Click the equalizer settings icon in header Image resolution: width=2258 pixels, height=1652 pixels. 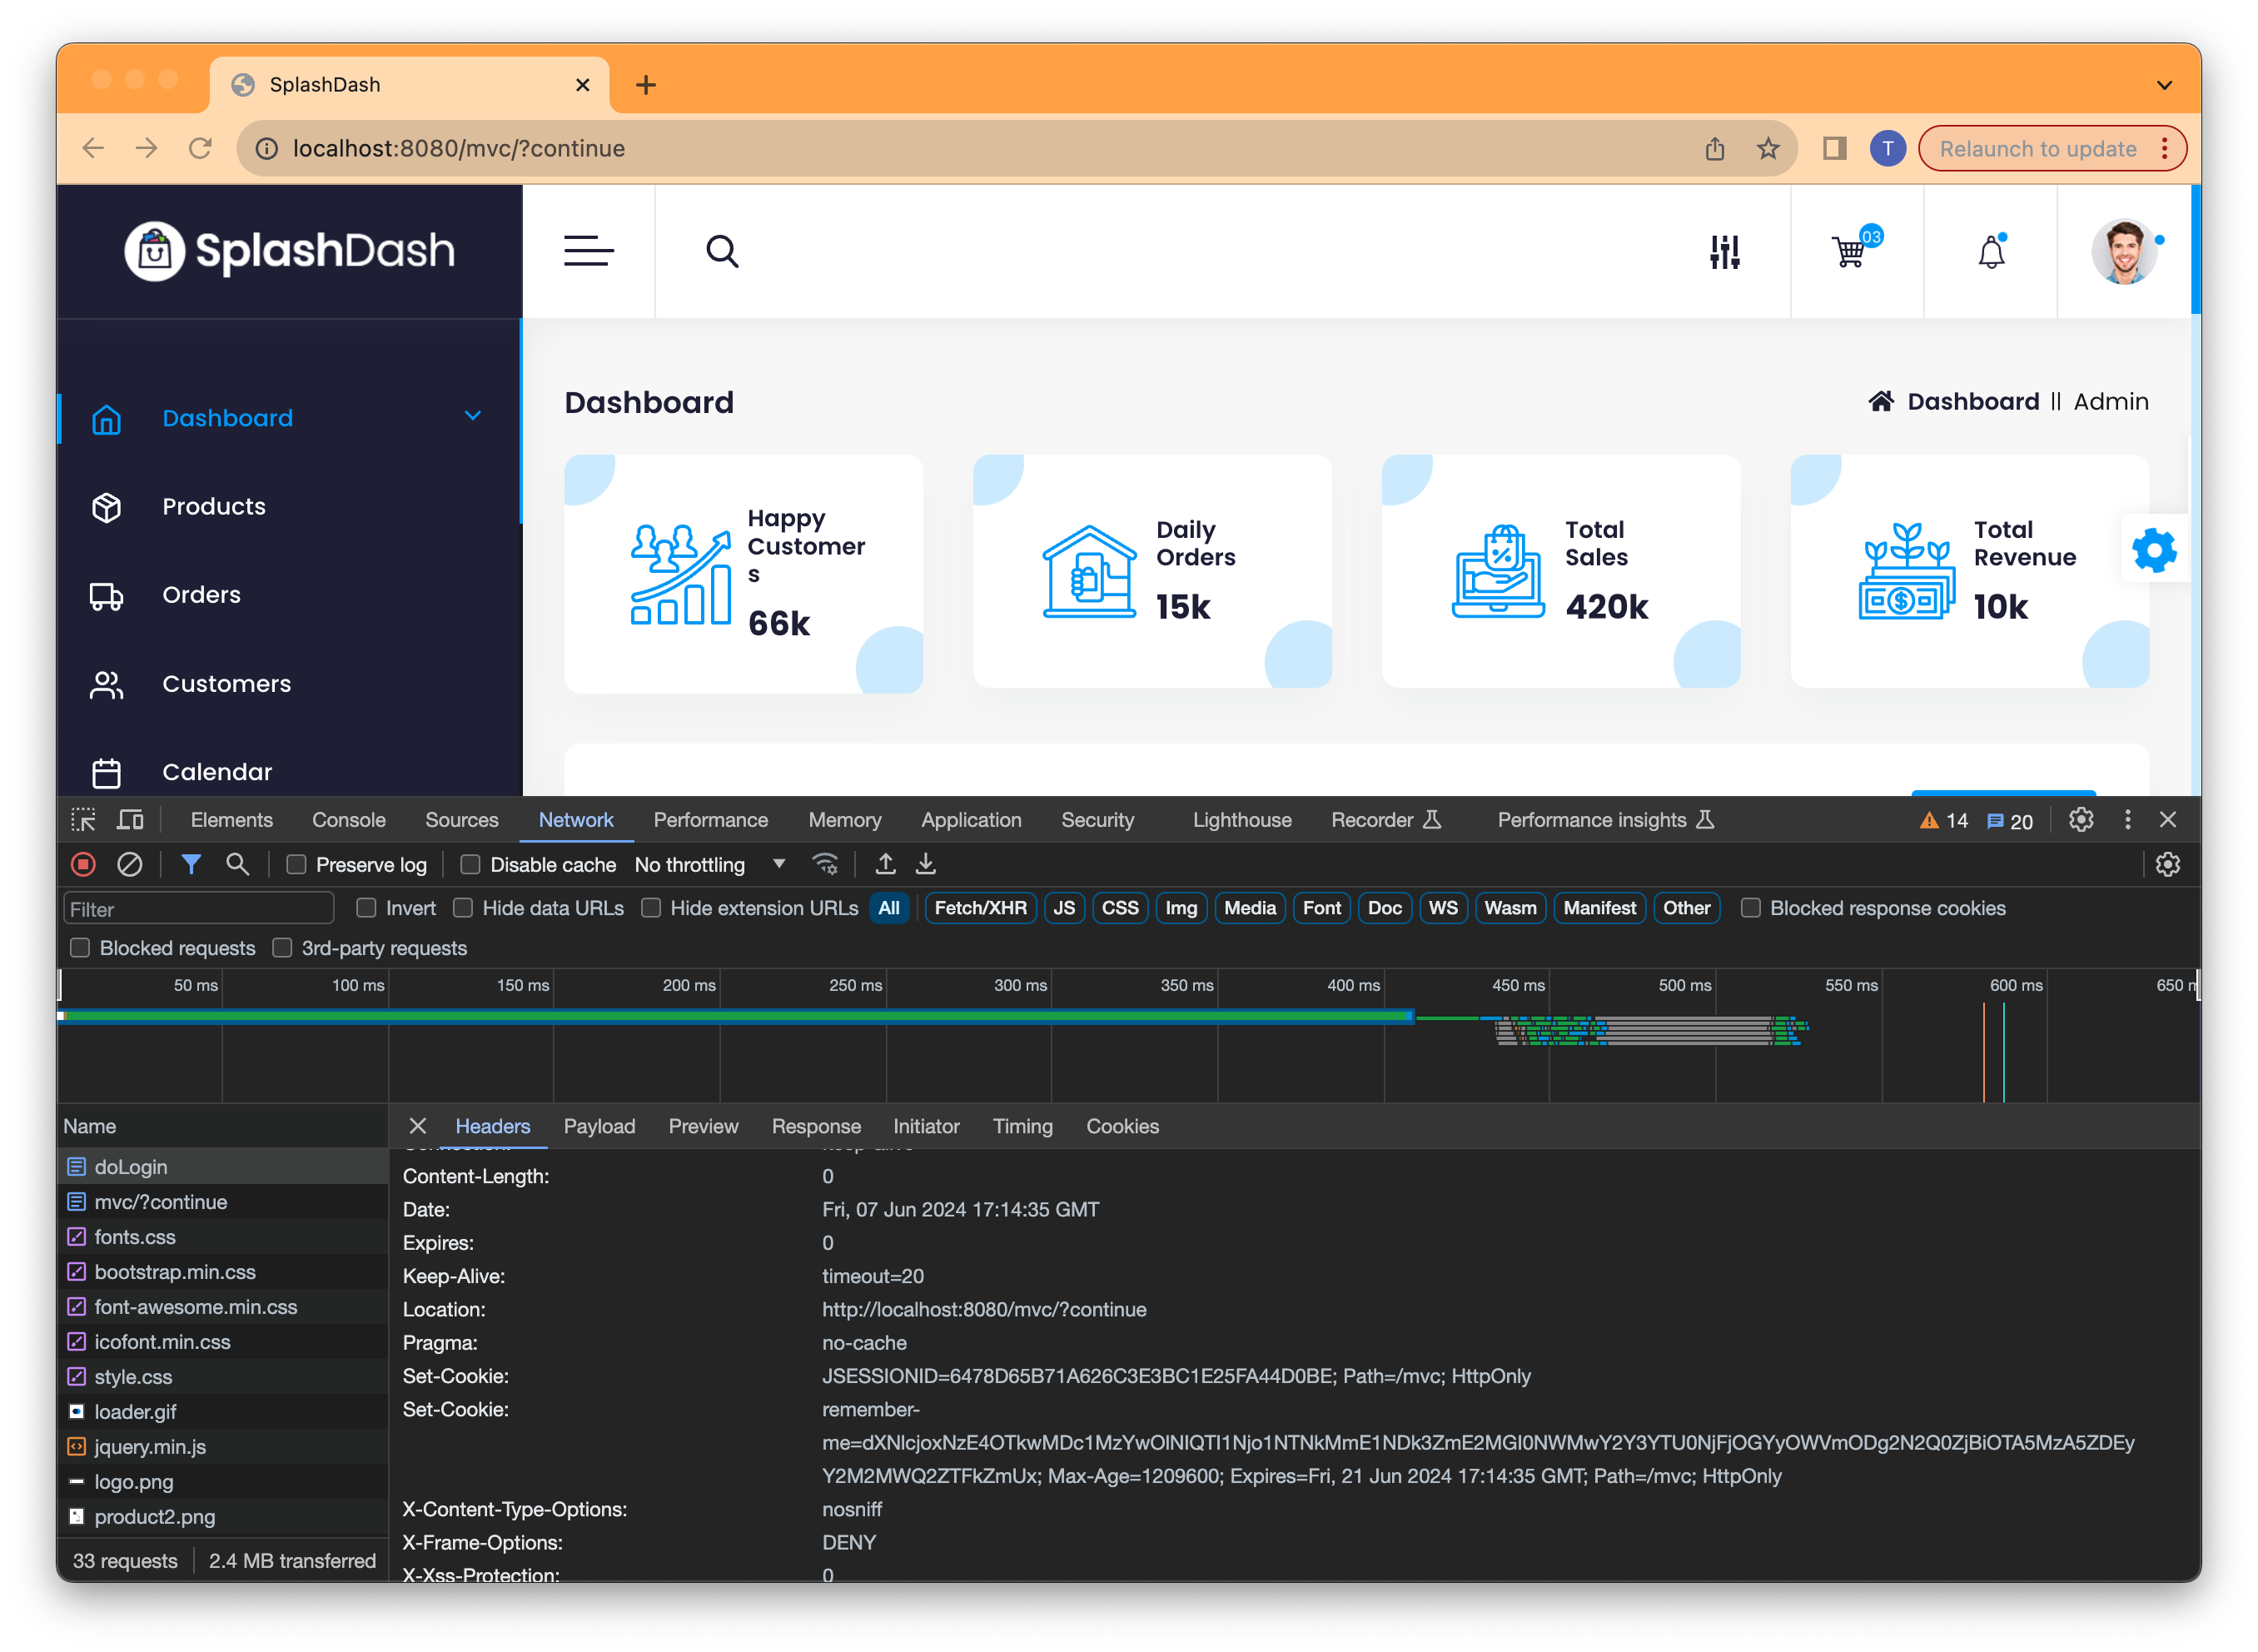coord(1724,251)
